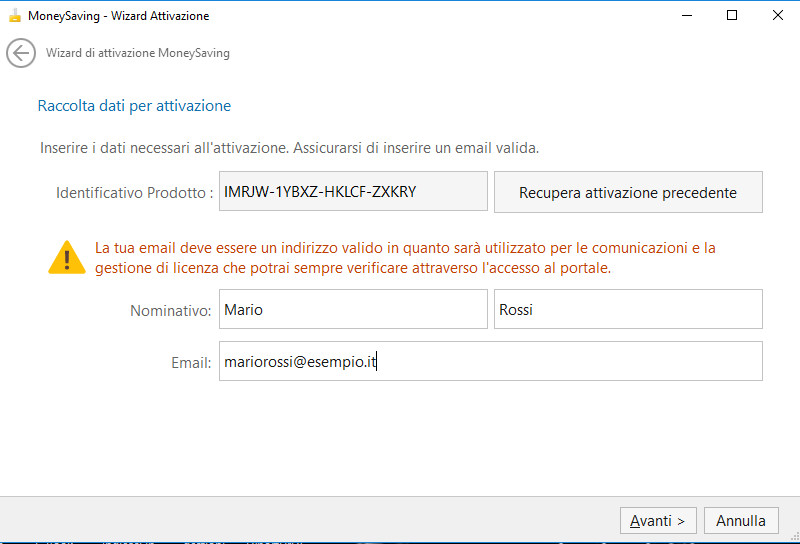Click the Email label
This screenshot has height=544, width=800.
click(191, 362)
